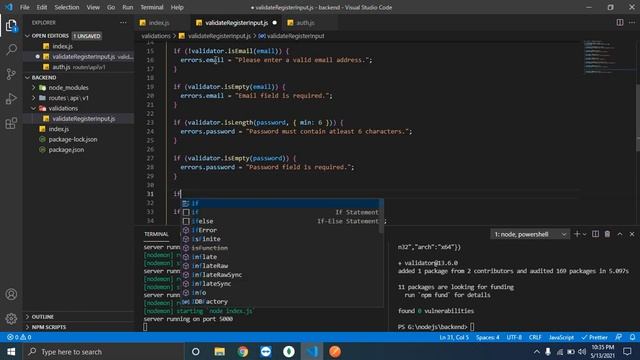Change the CRLF line ending

535,337
